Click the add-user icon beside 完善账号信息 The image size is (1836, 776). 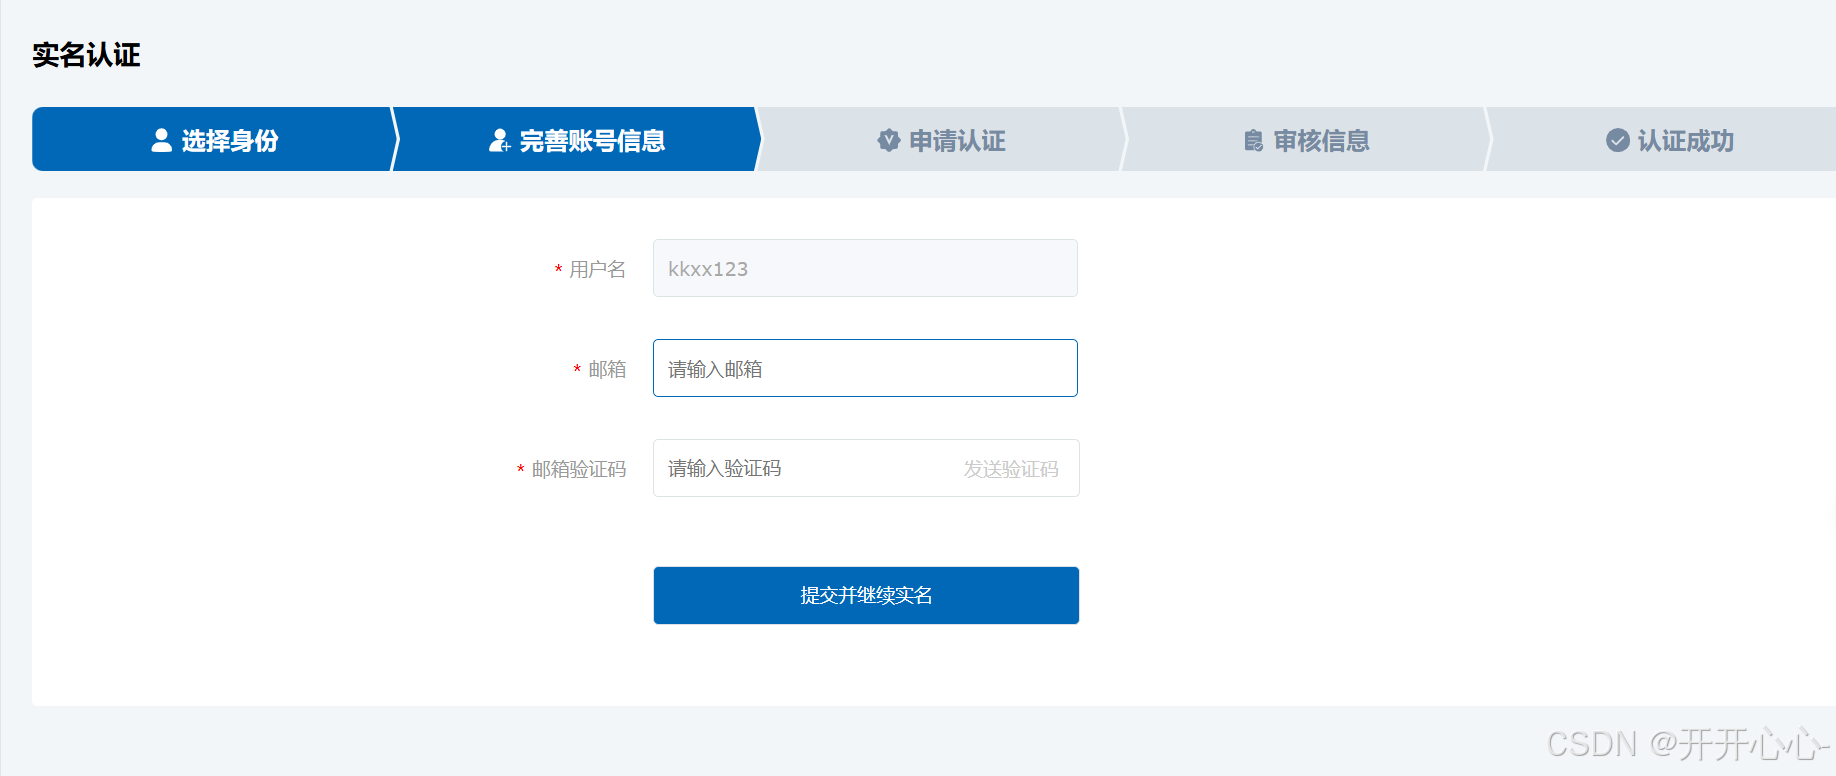click(x=499, y=140)
